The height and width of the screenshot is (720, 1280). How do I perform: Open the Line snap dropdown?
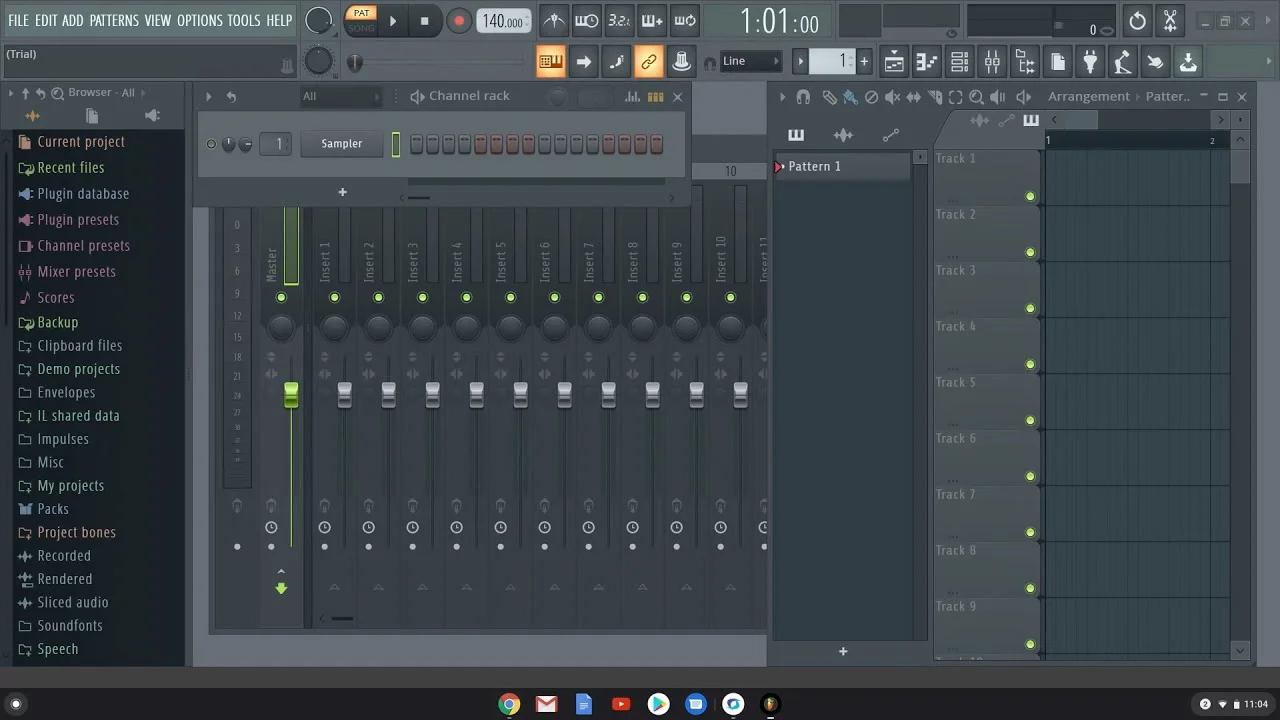750,60
